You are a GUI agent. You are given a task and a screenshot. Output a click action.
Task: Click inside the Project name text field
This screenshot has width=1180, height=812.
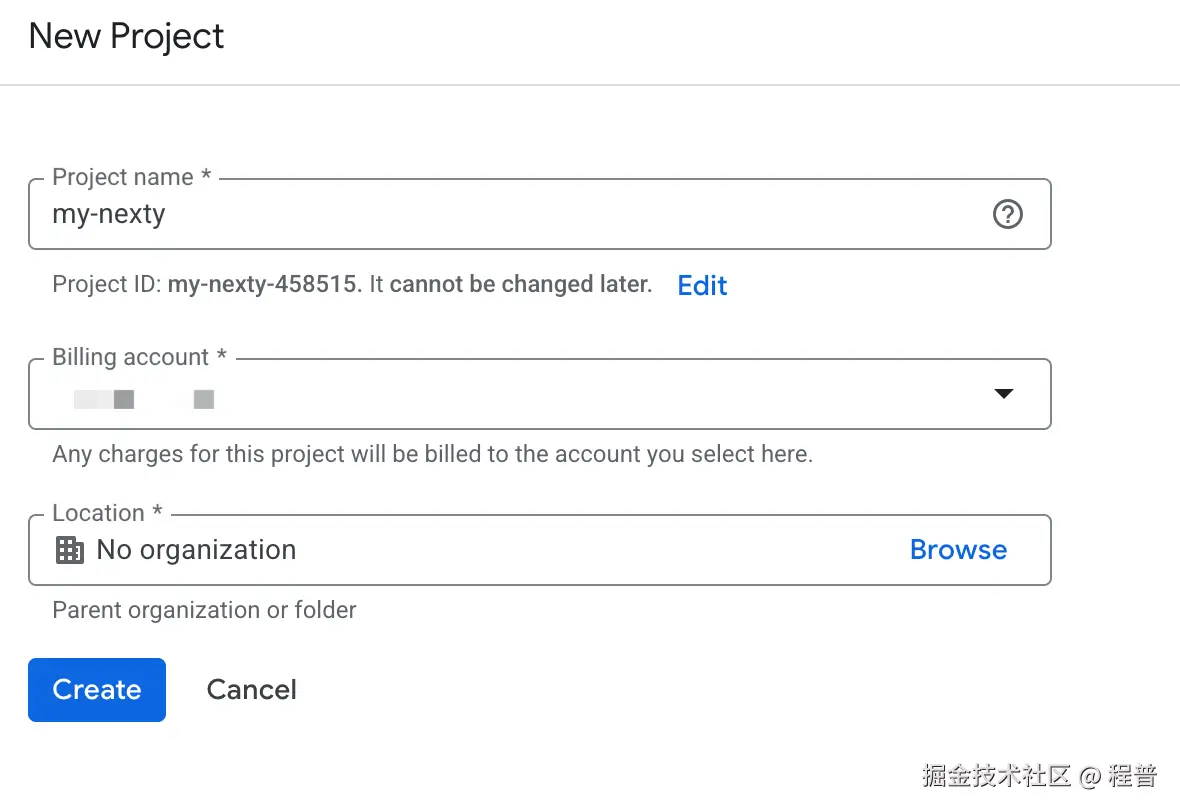[400, 214]
